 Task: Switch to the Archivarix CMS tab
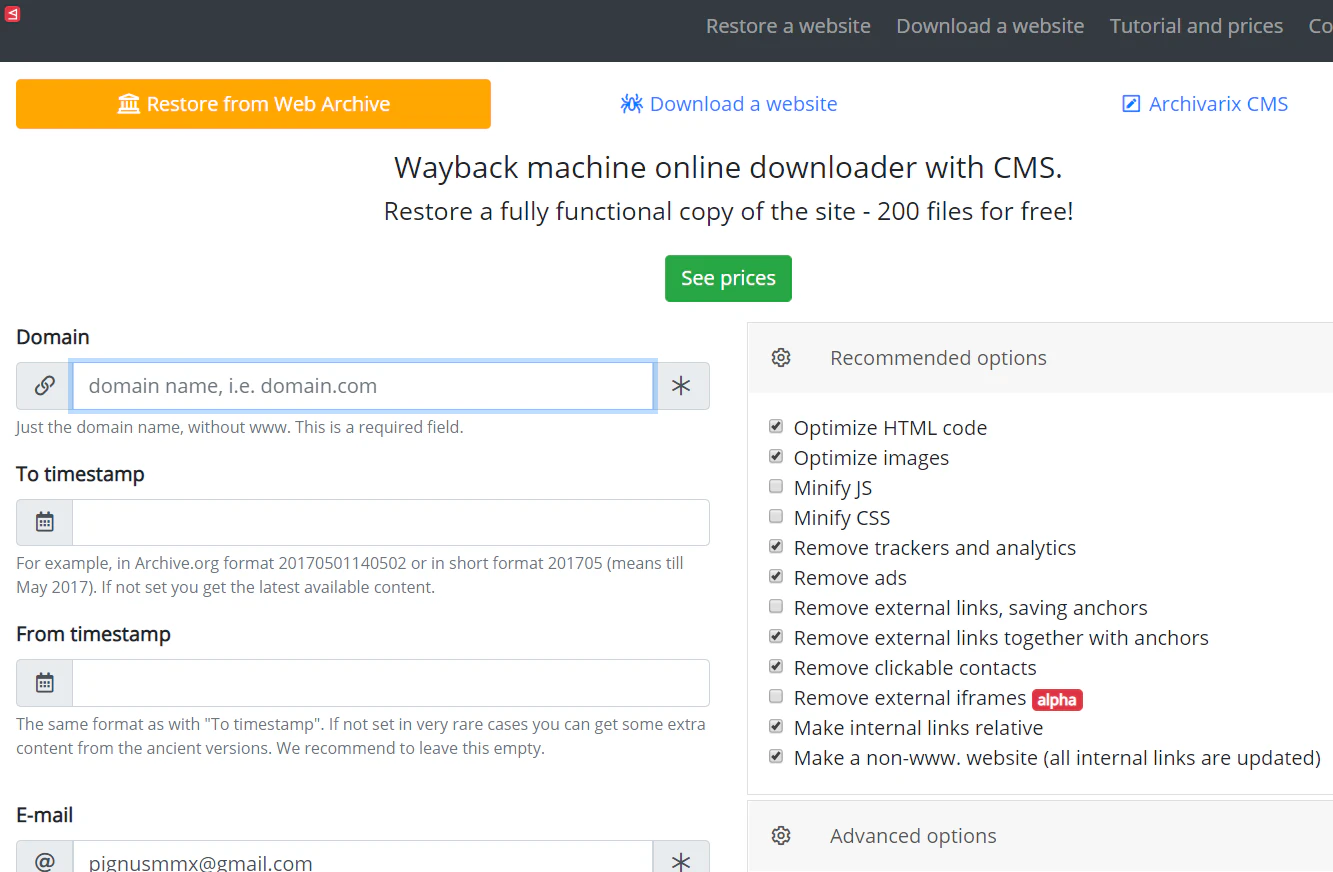coord(1205,104)
